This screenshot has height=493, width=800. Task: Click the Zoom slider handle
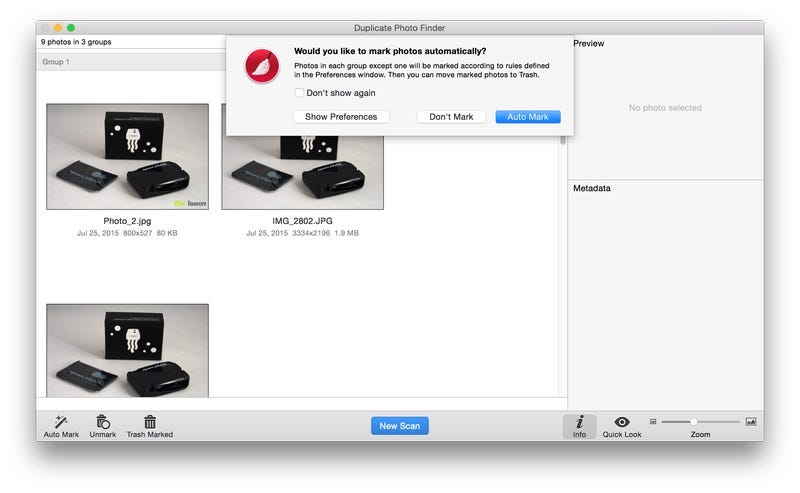[x=693, y=422]
